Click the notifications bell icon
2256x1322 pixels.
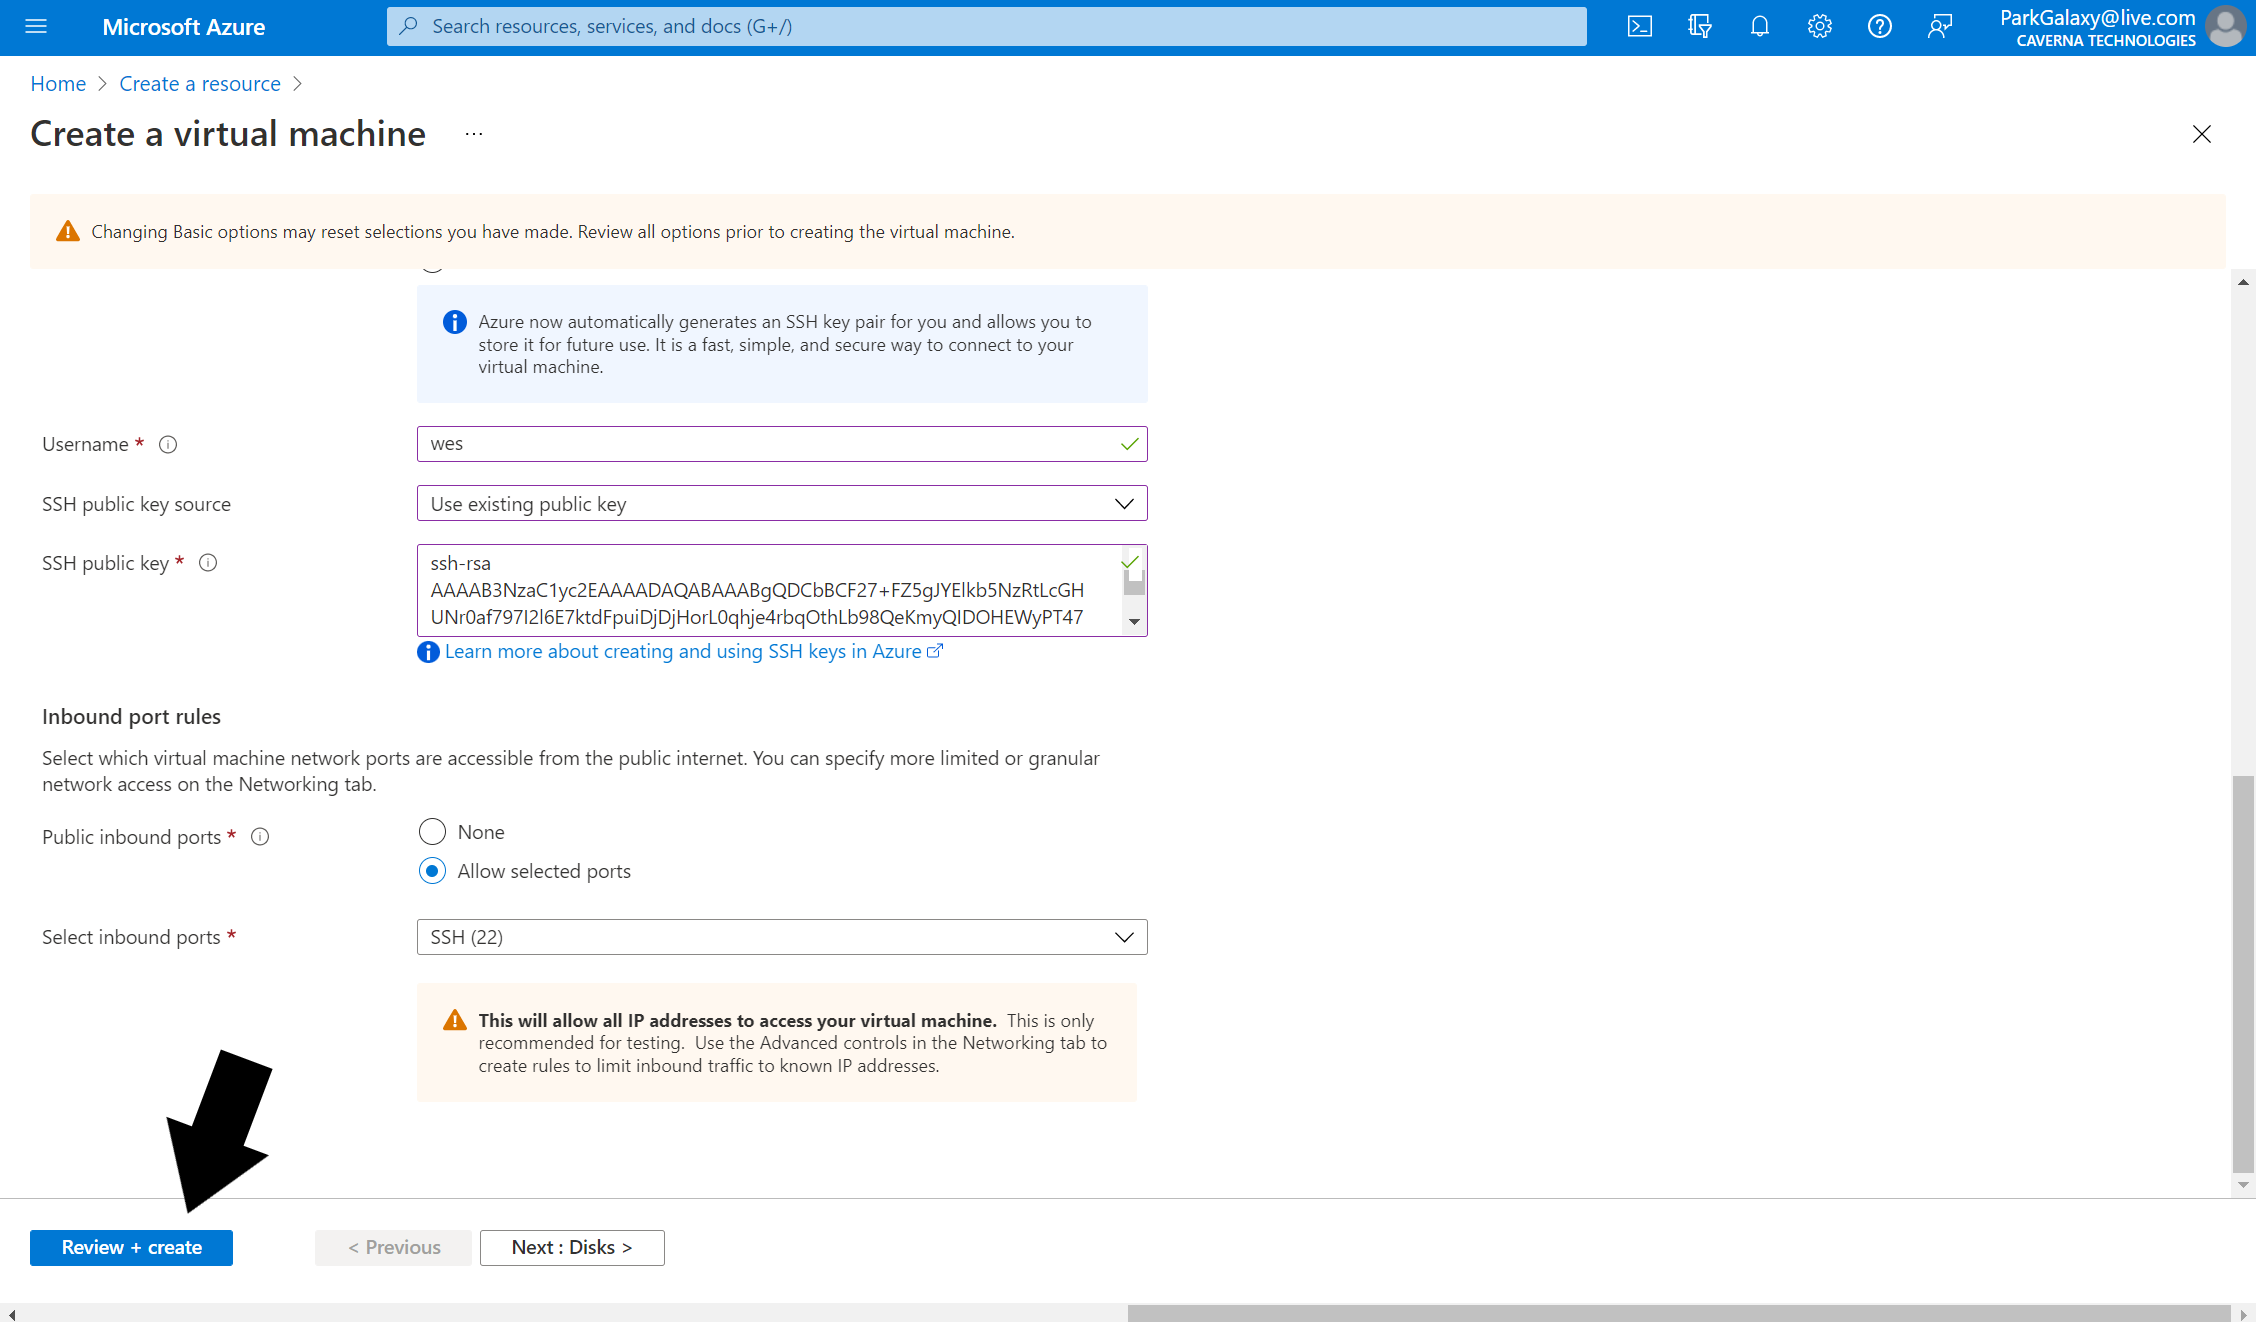pyautogui.click(x=1759, y=27)
